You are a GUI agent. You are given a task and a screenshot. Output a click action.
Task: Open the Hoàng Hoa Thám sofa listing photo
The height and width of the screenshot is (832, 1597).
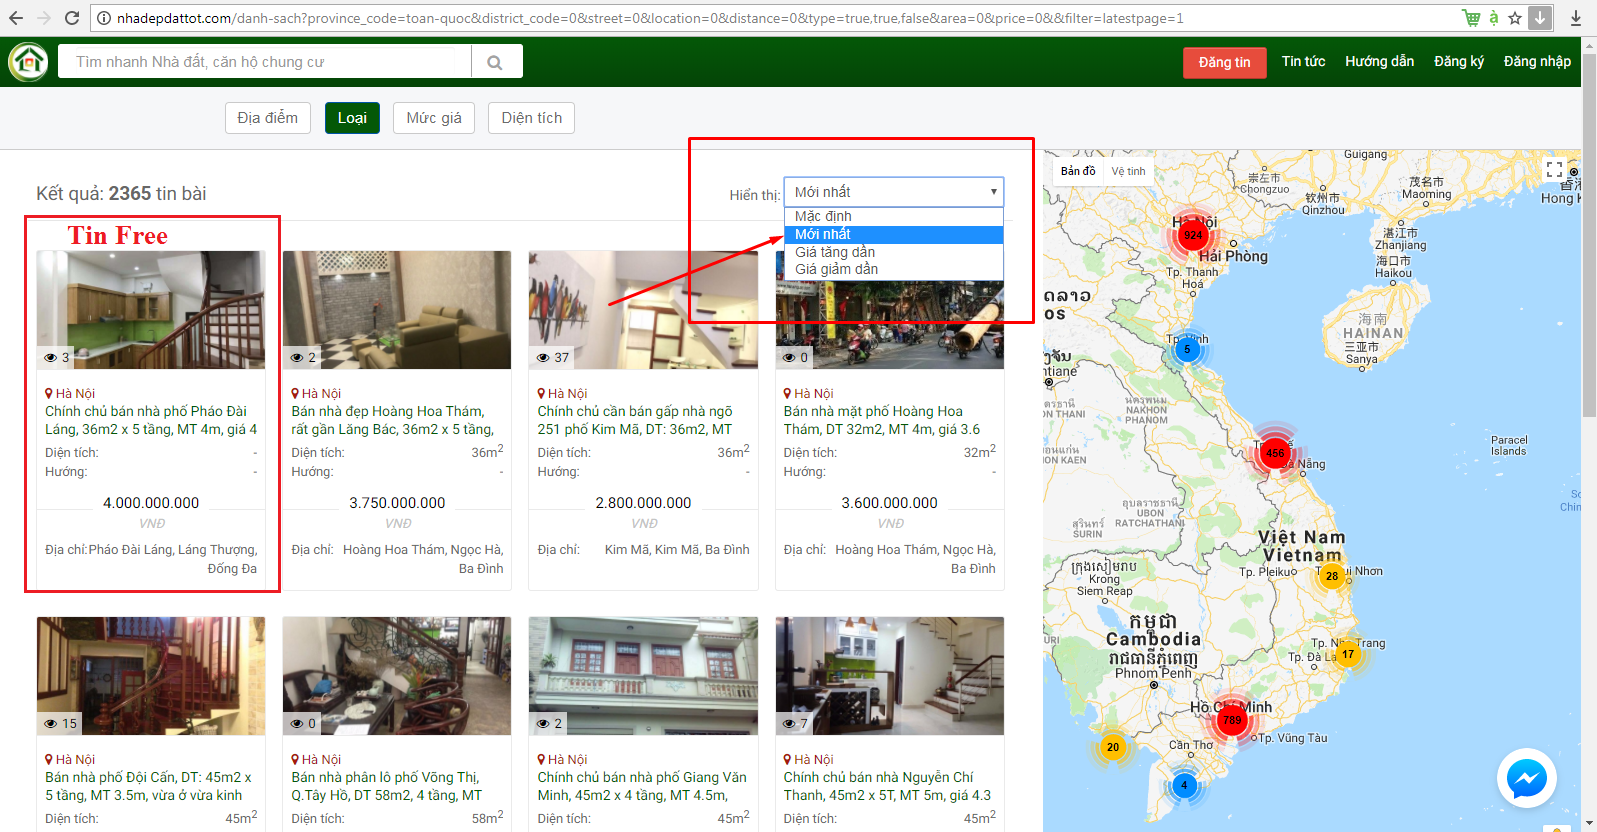click(397, 310)
